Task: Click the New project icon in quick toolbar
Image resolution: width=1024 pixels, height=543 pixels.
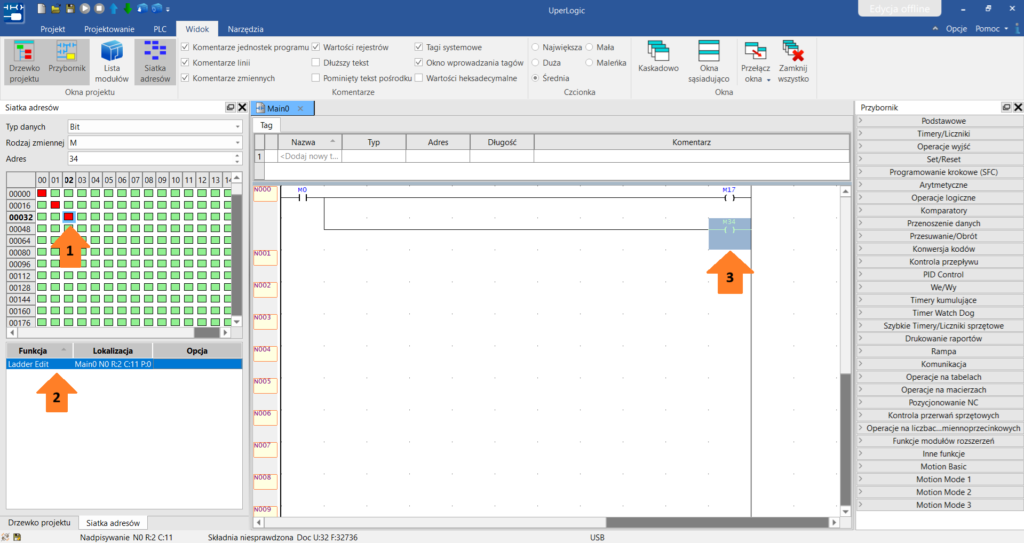Action: tap(41, 8)
